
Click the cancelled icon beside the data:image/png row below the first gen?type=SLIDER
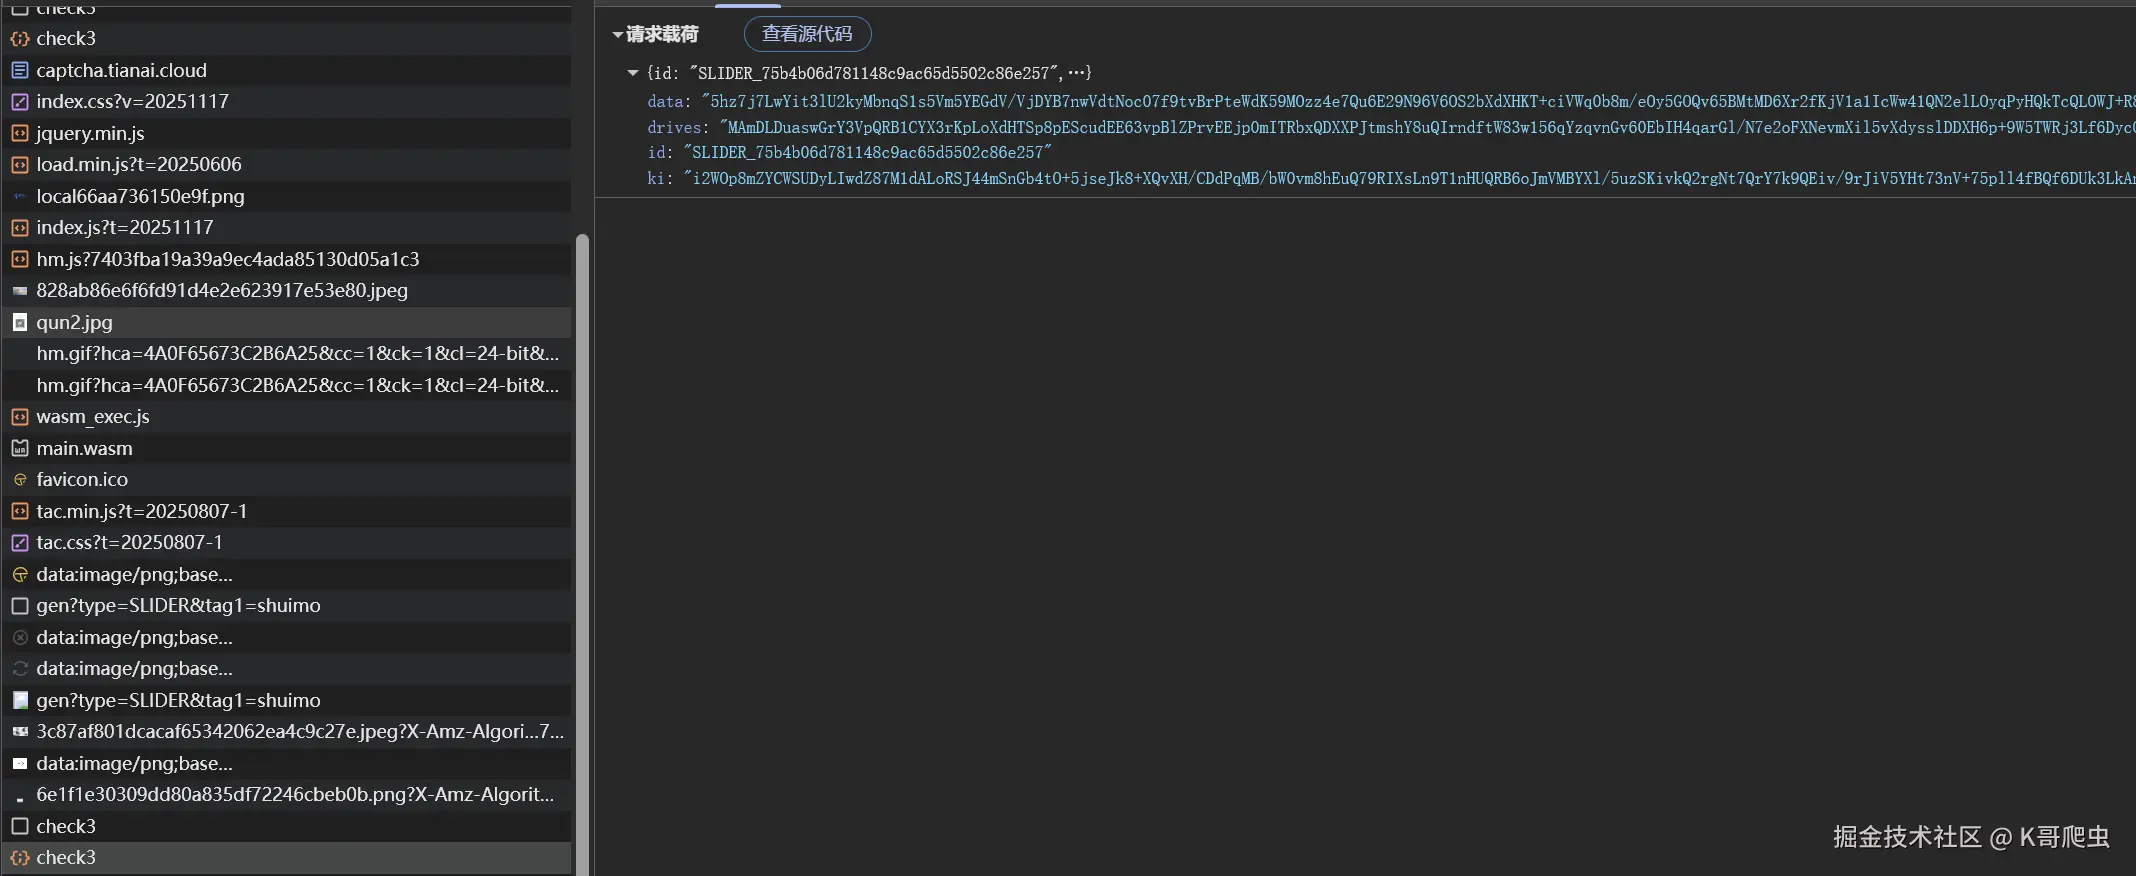click(20, 637)
